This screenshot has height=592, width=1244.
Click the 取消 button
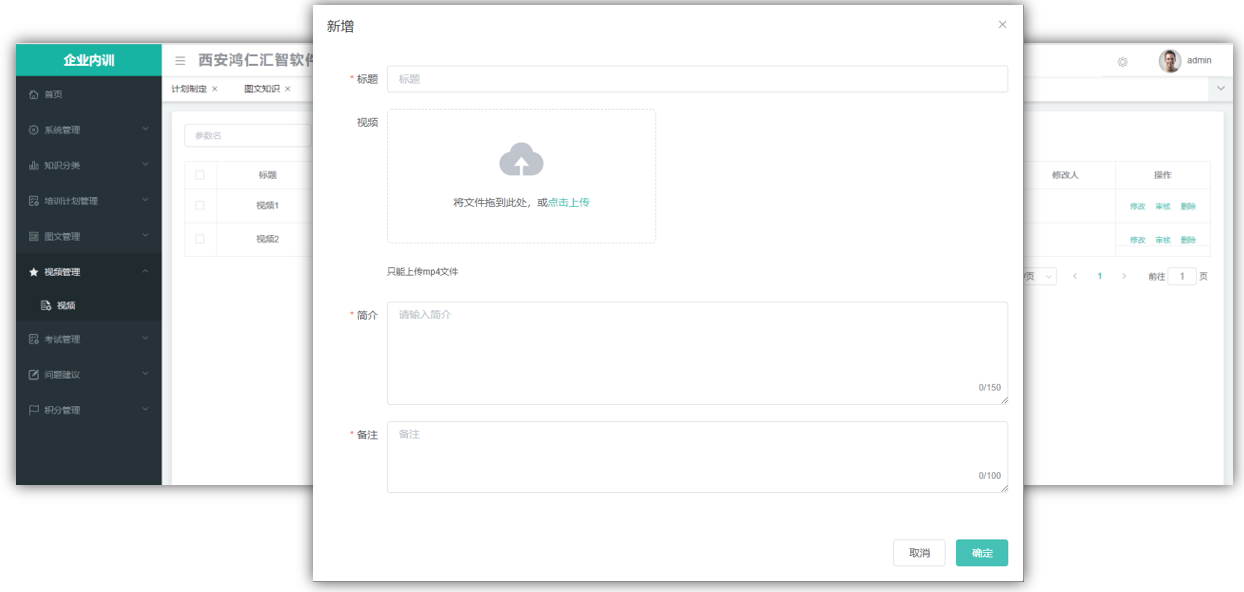point(919,553)
